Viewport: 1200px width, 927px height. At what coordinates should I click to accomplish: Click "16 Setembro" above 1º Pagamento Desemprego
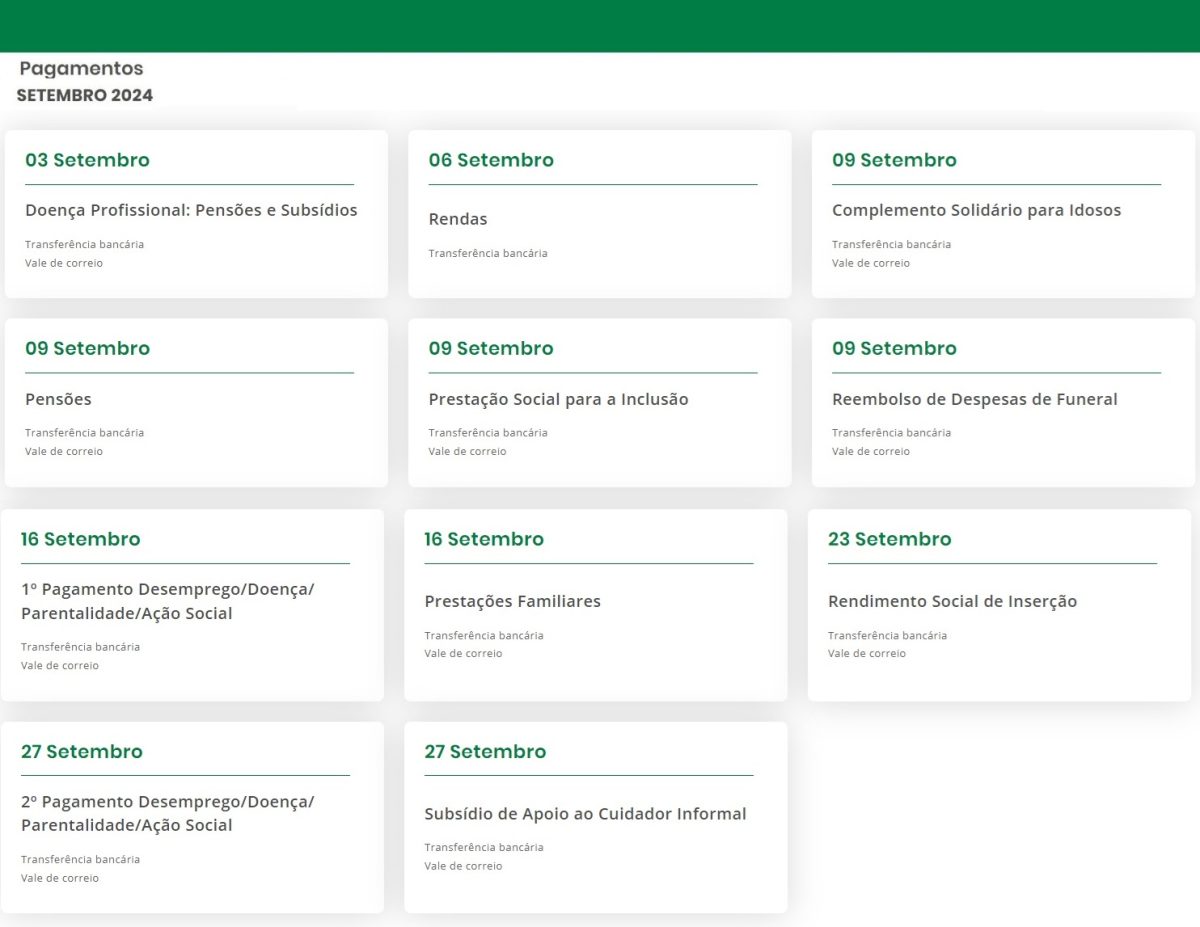tap(81, 539)
